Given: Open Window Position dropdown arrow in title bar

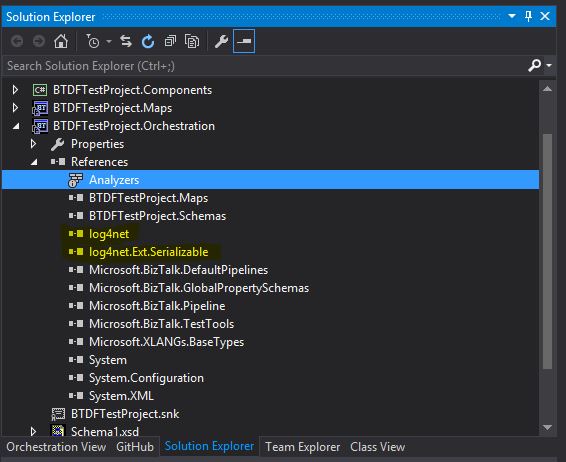Looking at the screenshot, I should click(x=512, y=16).
